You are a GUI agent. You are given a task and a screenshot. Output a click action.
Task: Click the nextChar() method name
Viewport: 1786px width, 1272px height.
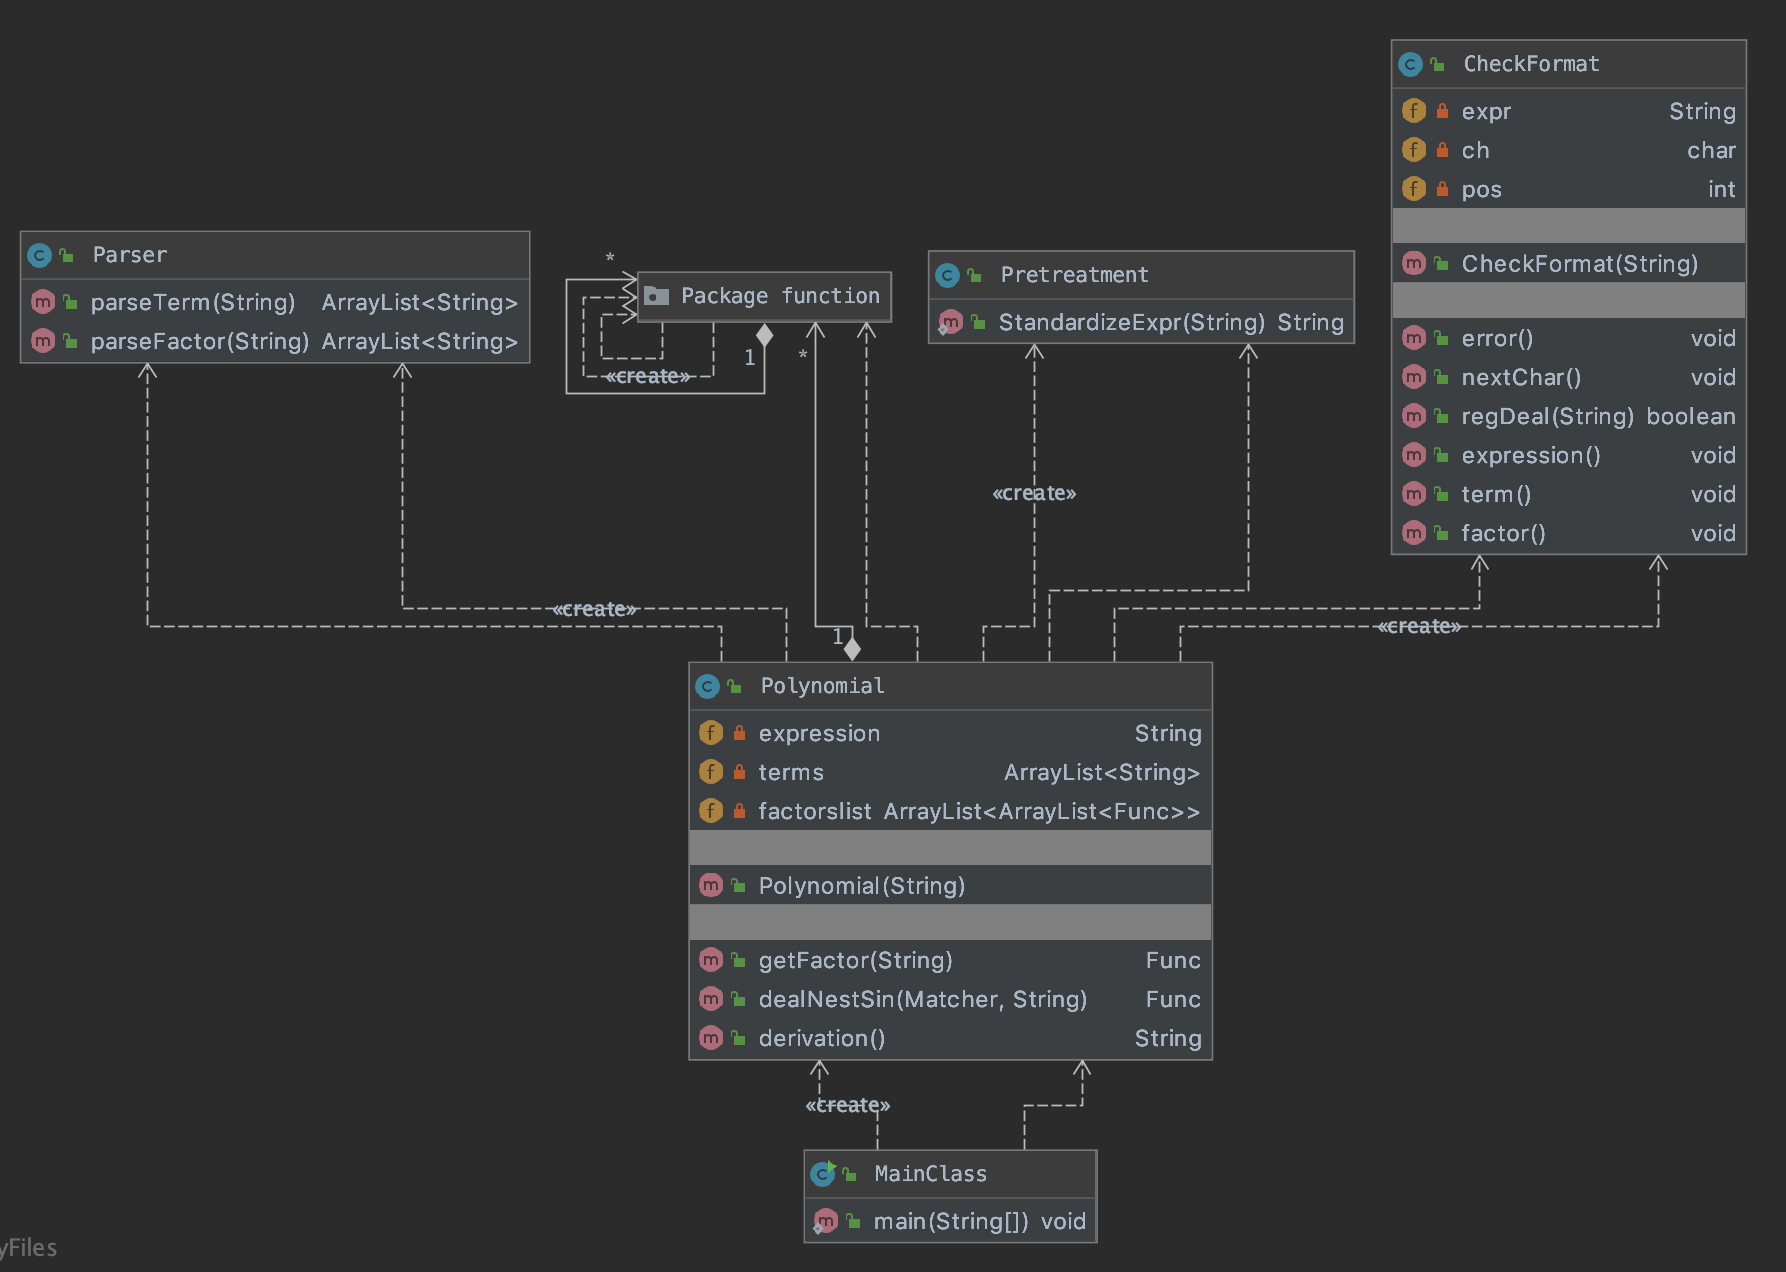[x=1521, y=377]
